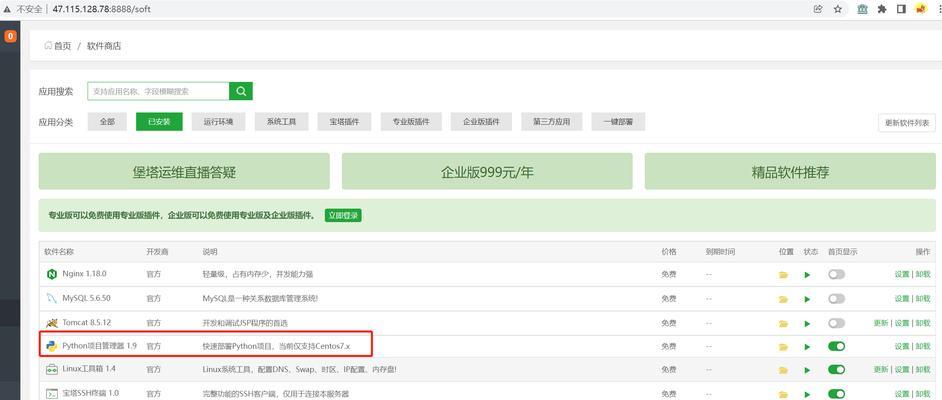Disable homepage display for Python项目管理器

pos(836,346)
